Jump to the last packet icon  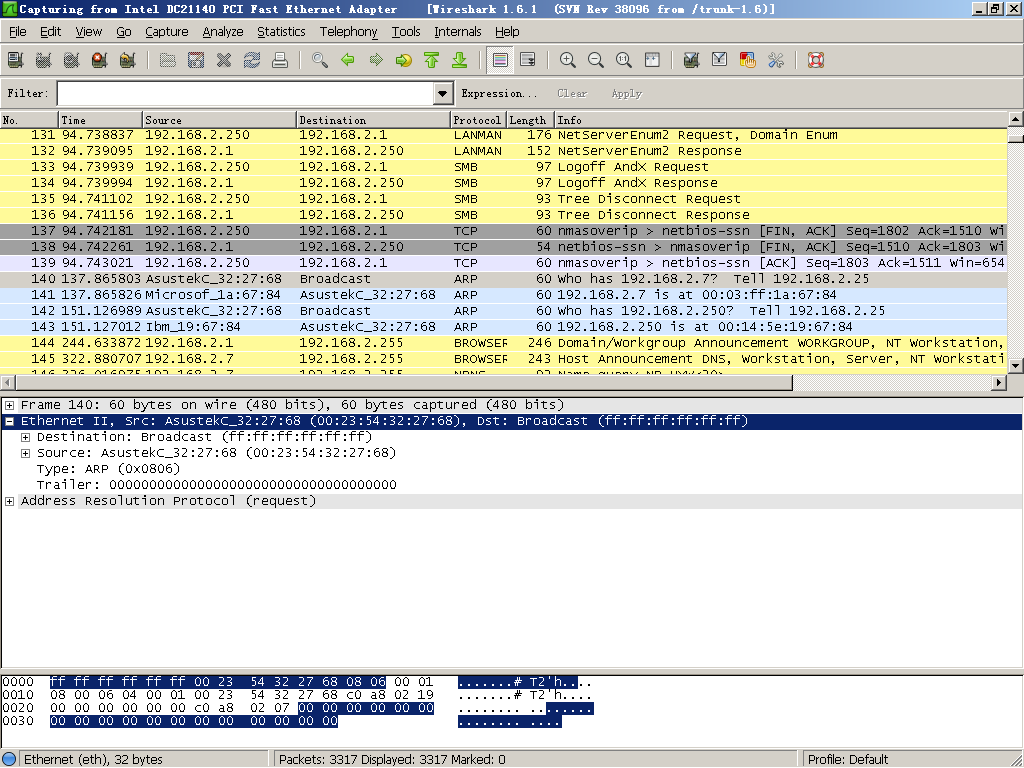tap(460, 60)
